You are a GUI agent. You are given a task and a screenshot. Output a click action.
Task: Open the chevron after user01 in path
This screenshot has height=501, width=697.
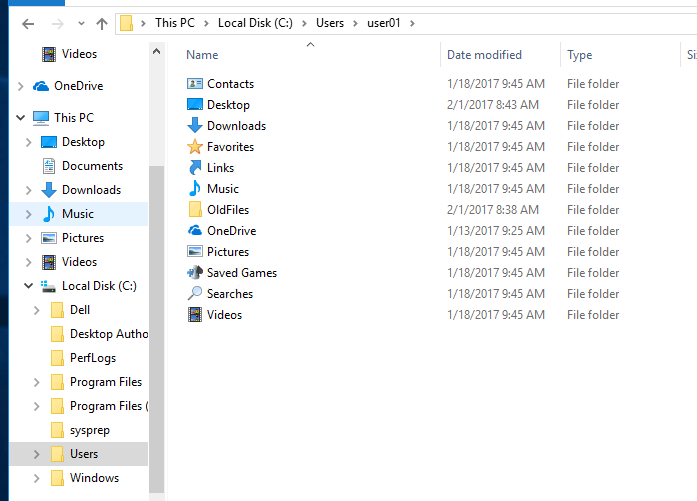(x=412, y=23)
